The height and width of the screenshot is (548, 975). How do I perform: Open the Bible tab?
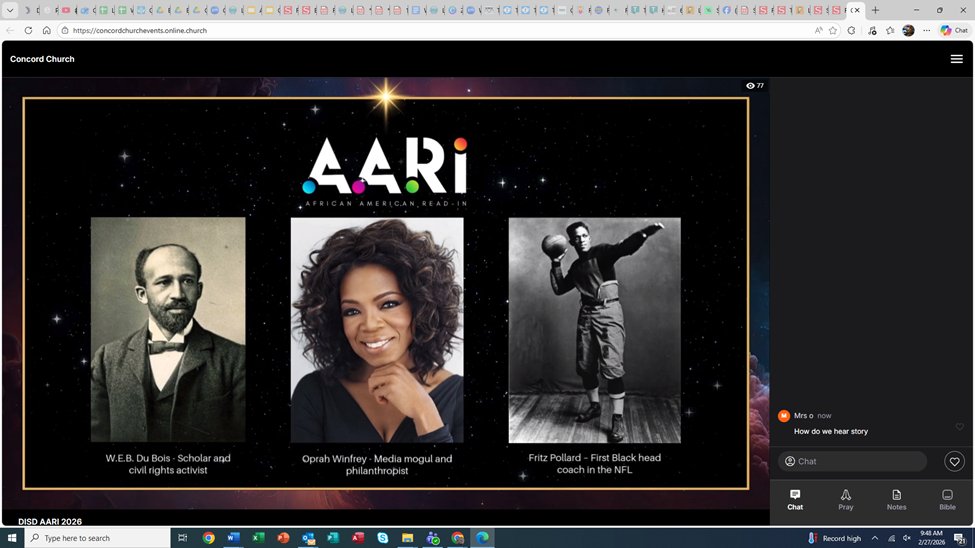point(947,499)
